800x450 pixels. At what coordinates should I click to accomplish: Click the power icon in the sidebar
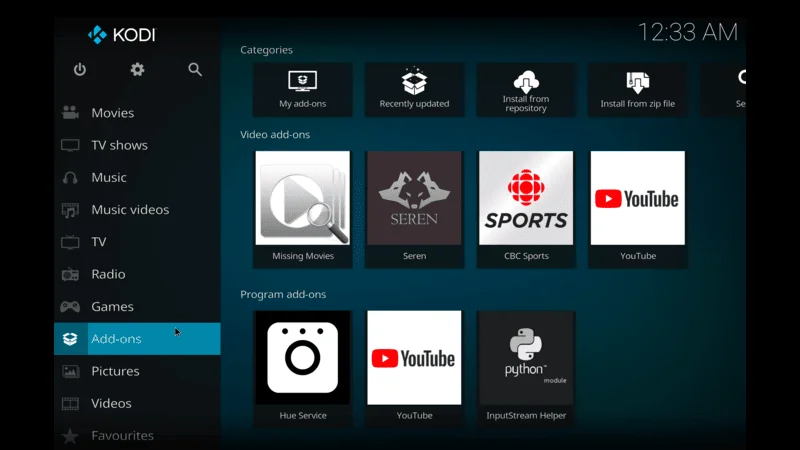pyautogui.click(x=80, y=69)
